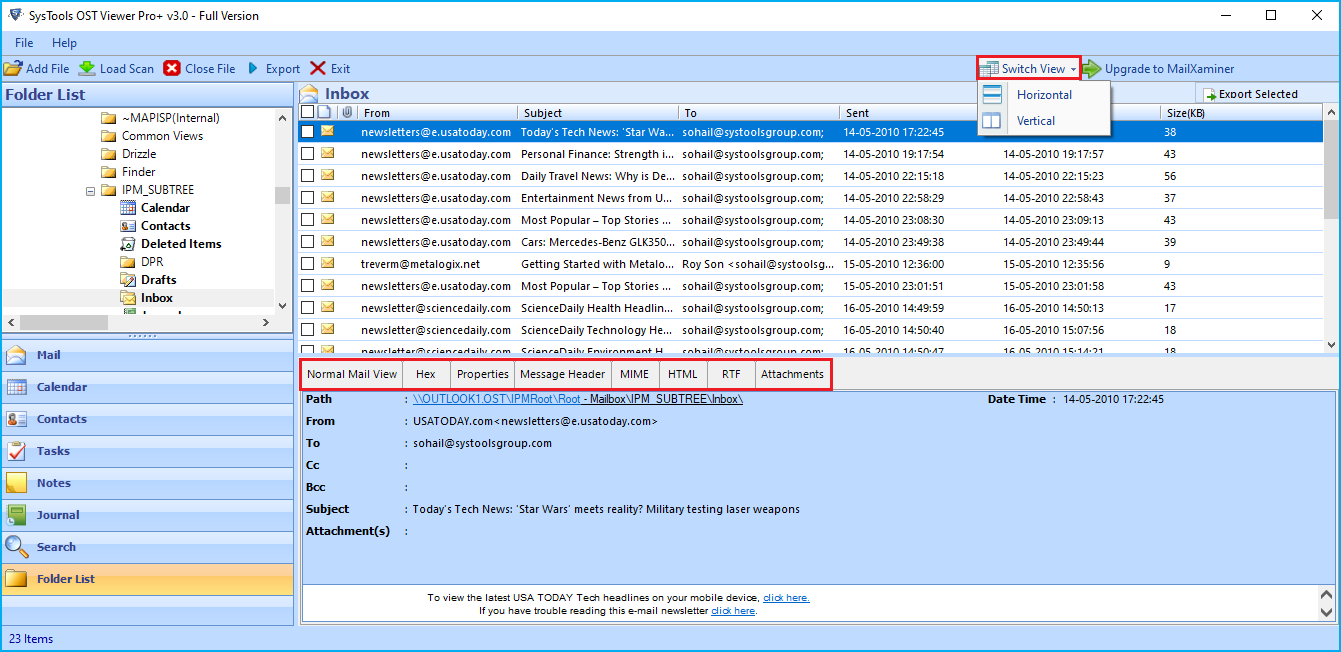This screenshot has height=652, width=1341.
Task: Click the Horizontal view layout icon
Action: click(992, 94)
